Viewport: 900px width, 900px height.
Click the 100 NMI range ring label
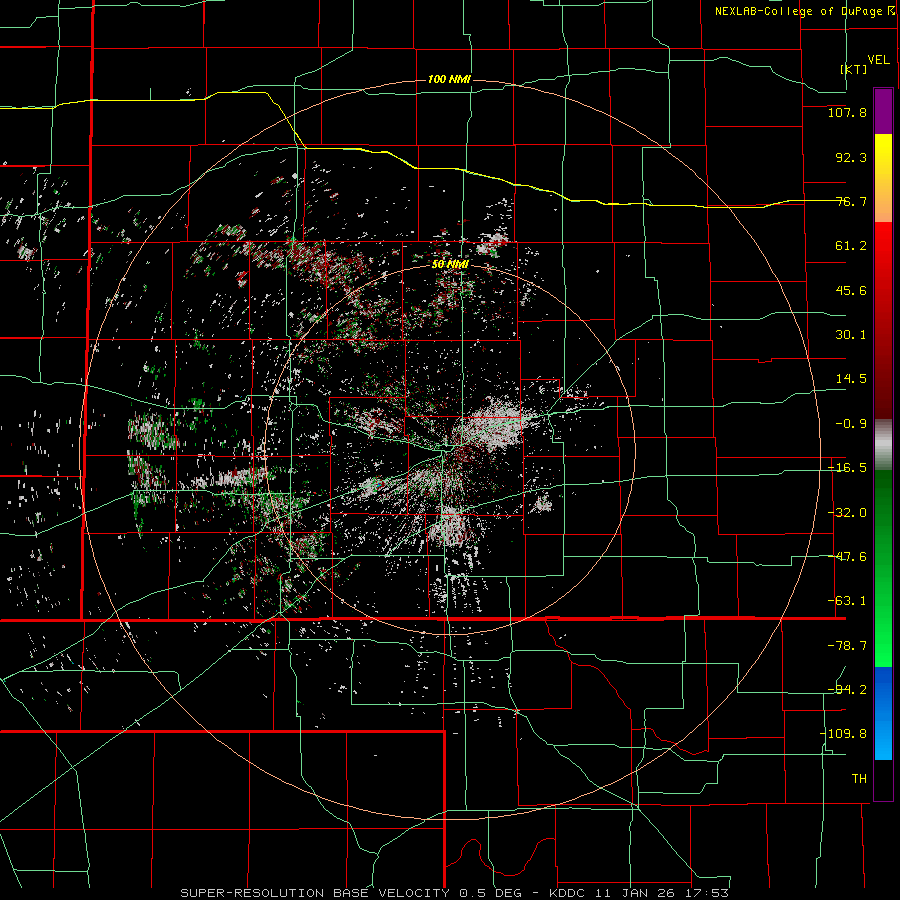click(449, 79)
